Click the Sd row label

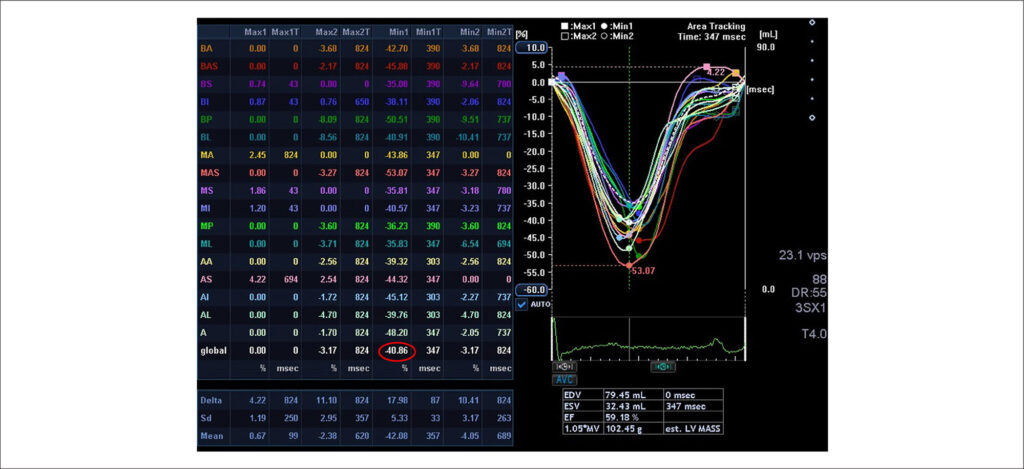(x=206, y=416)
